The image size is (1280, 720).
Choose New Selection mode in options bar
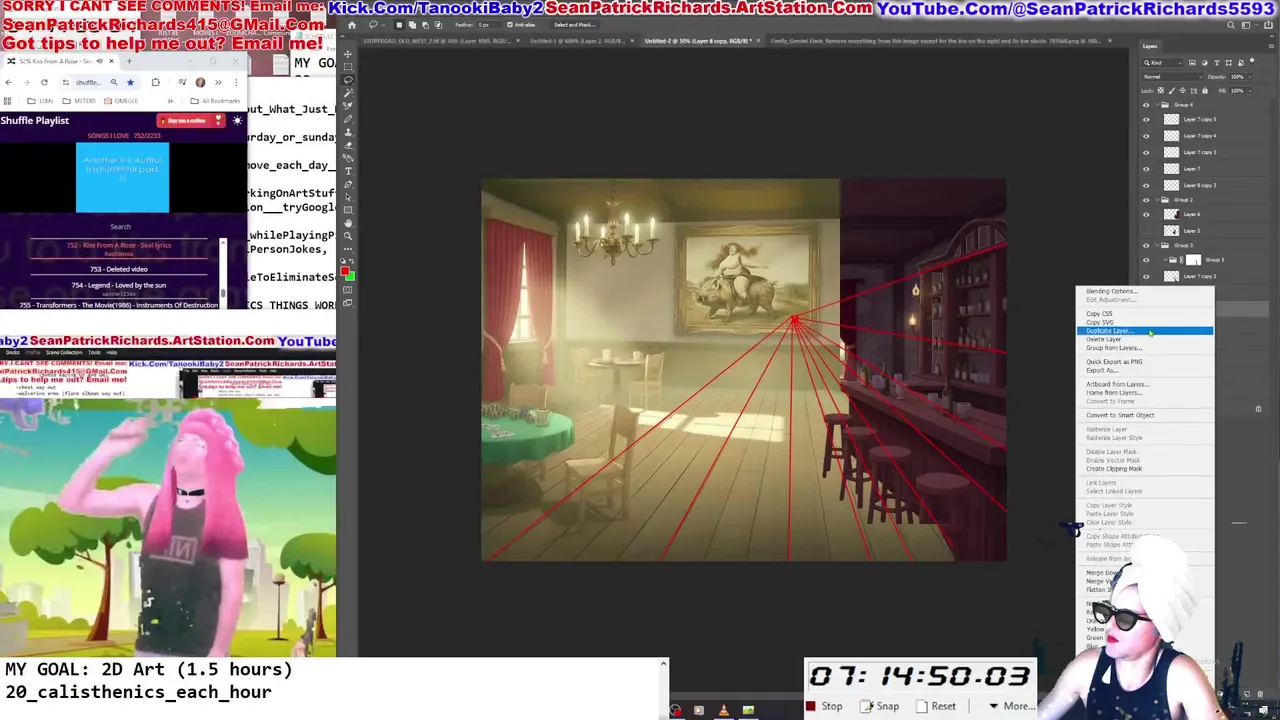[399, 25]
